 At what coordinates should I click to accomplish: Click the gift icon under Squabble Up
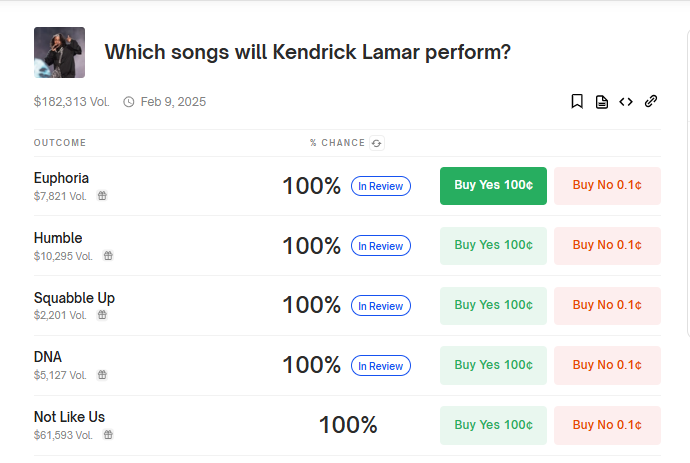point(102,315)
